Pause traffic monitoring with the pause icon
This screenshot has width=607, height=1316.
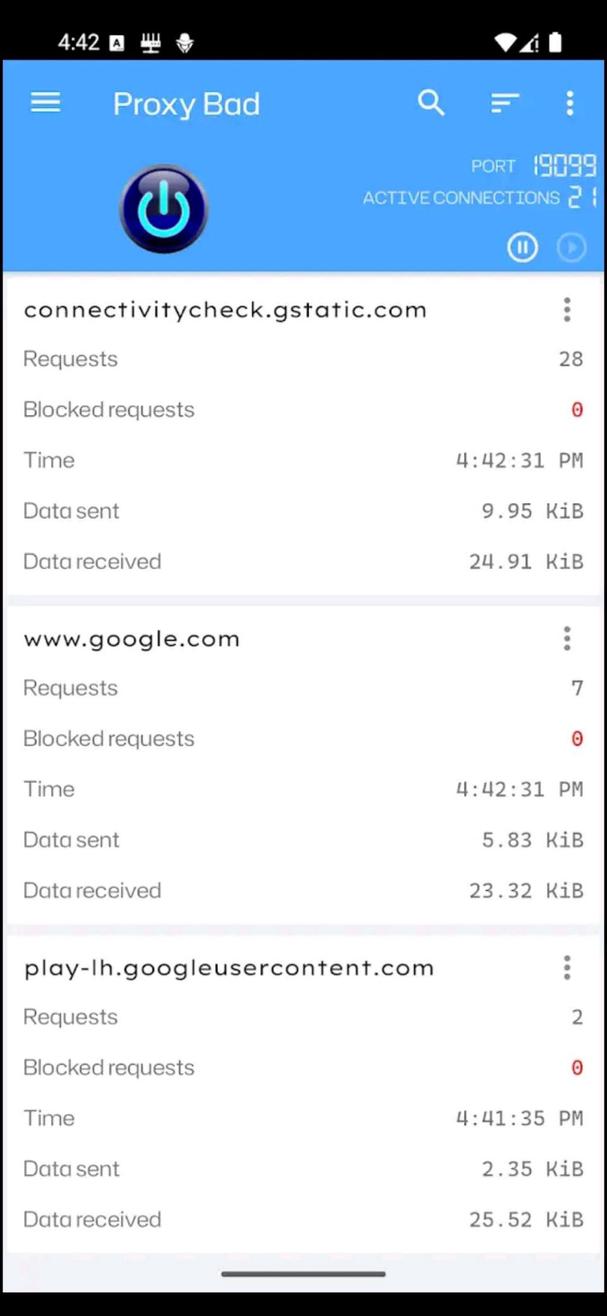521,247
